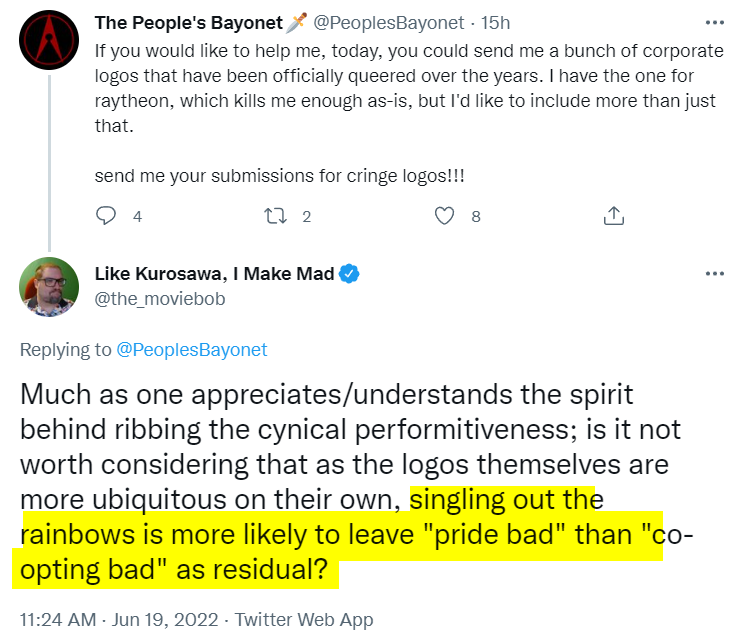Viewport: 742px width, 643px height.
Task: Click the 11:24 AM · Jun 19, 2022 timestamp
Action: 122,619
